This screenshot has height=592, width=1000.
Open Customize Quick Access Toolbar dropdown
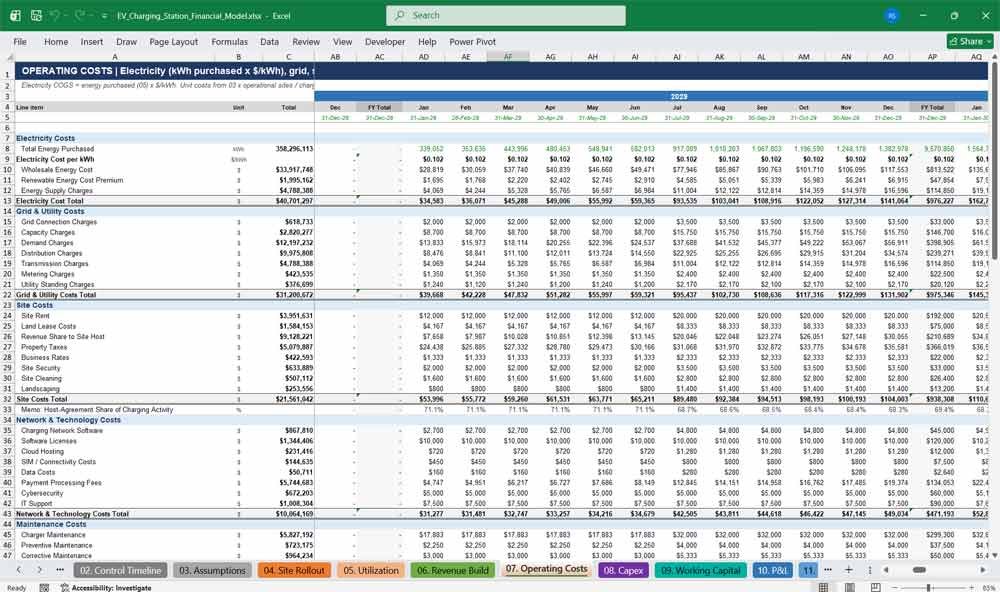click(104, 16)
